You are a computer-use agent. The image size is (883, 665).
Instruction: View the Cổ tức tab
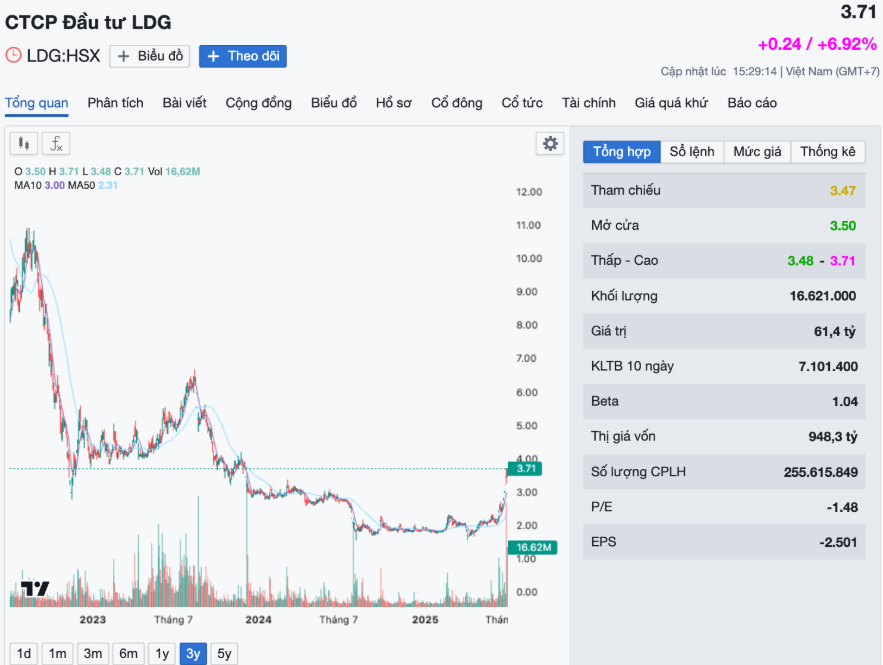522,103
